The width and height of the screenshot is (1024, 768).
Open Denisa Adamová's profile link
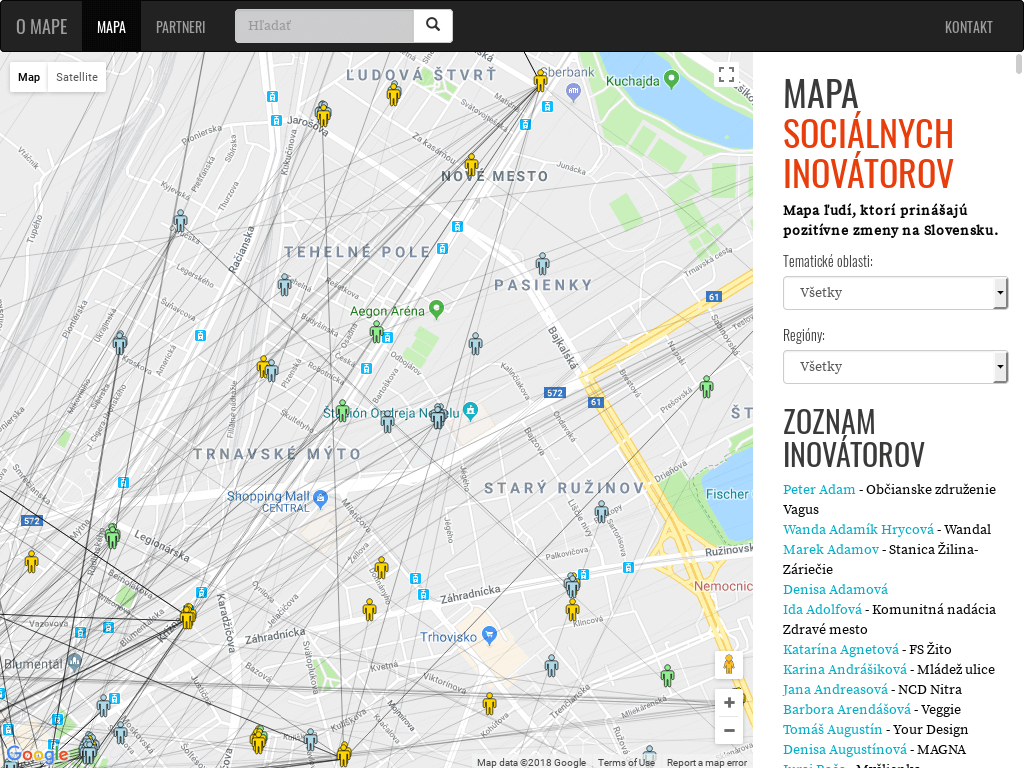pyautogui.click(x=835, y=589)
